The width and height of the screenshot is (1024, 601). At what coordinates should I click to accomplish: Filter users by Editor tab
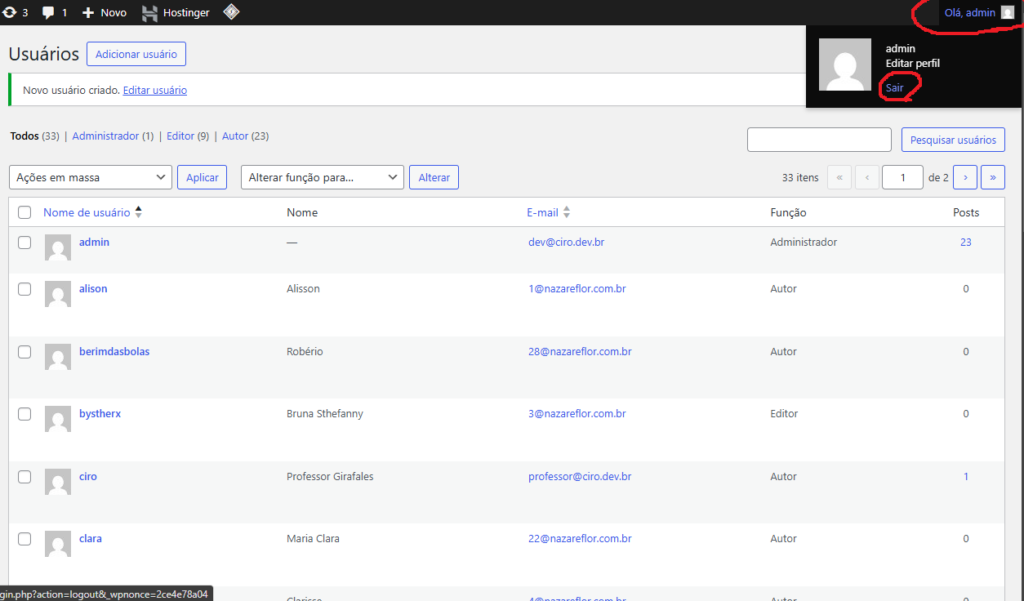180,136
